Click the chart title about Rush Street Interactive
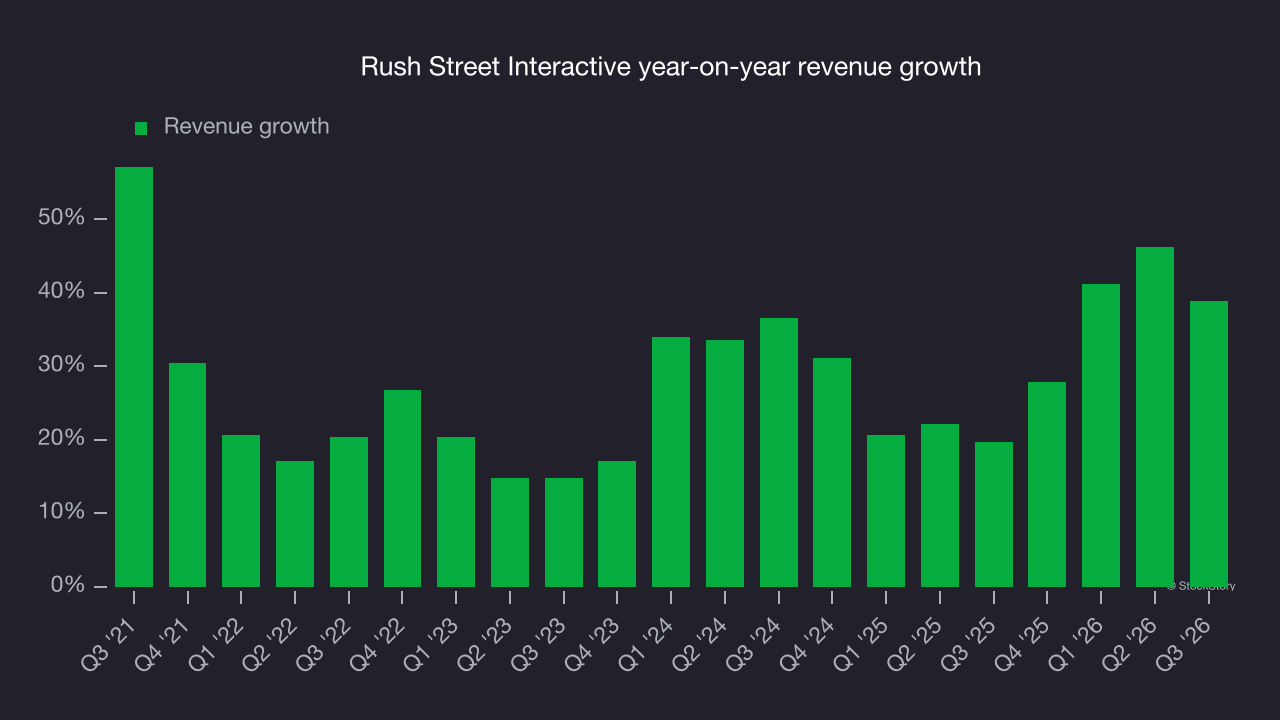This screenshot has width=1280, height=720. coord(671,68)
